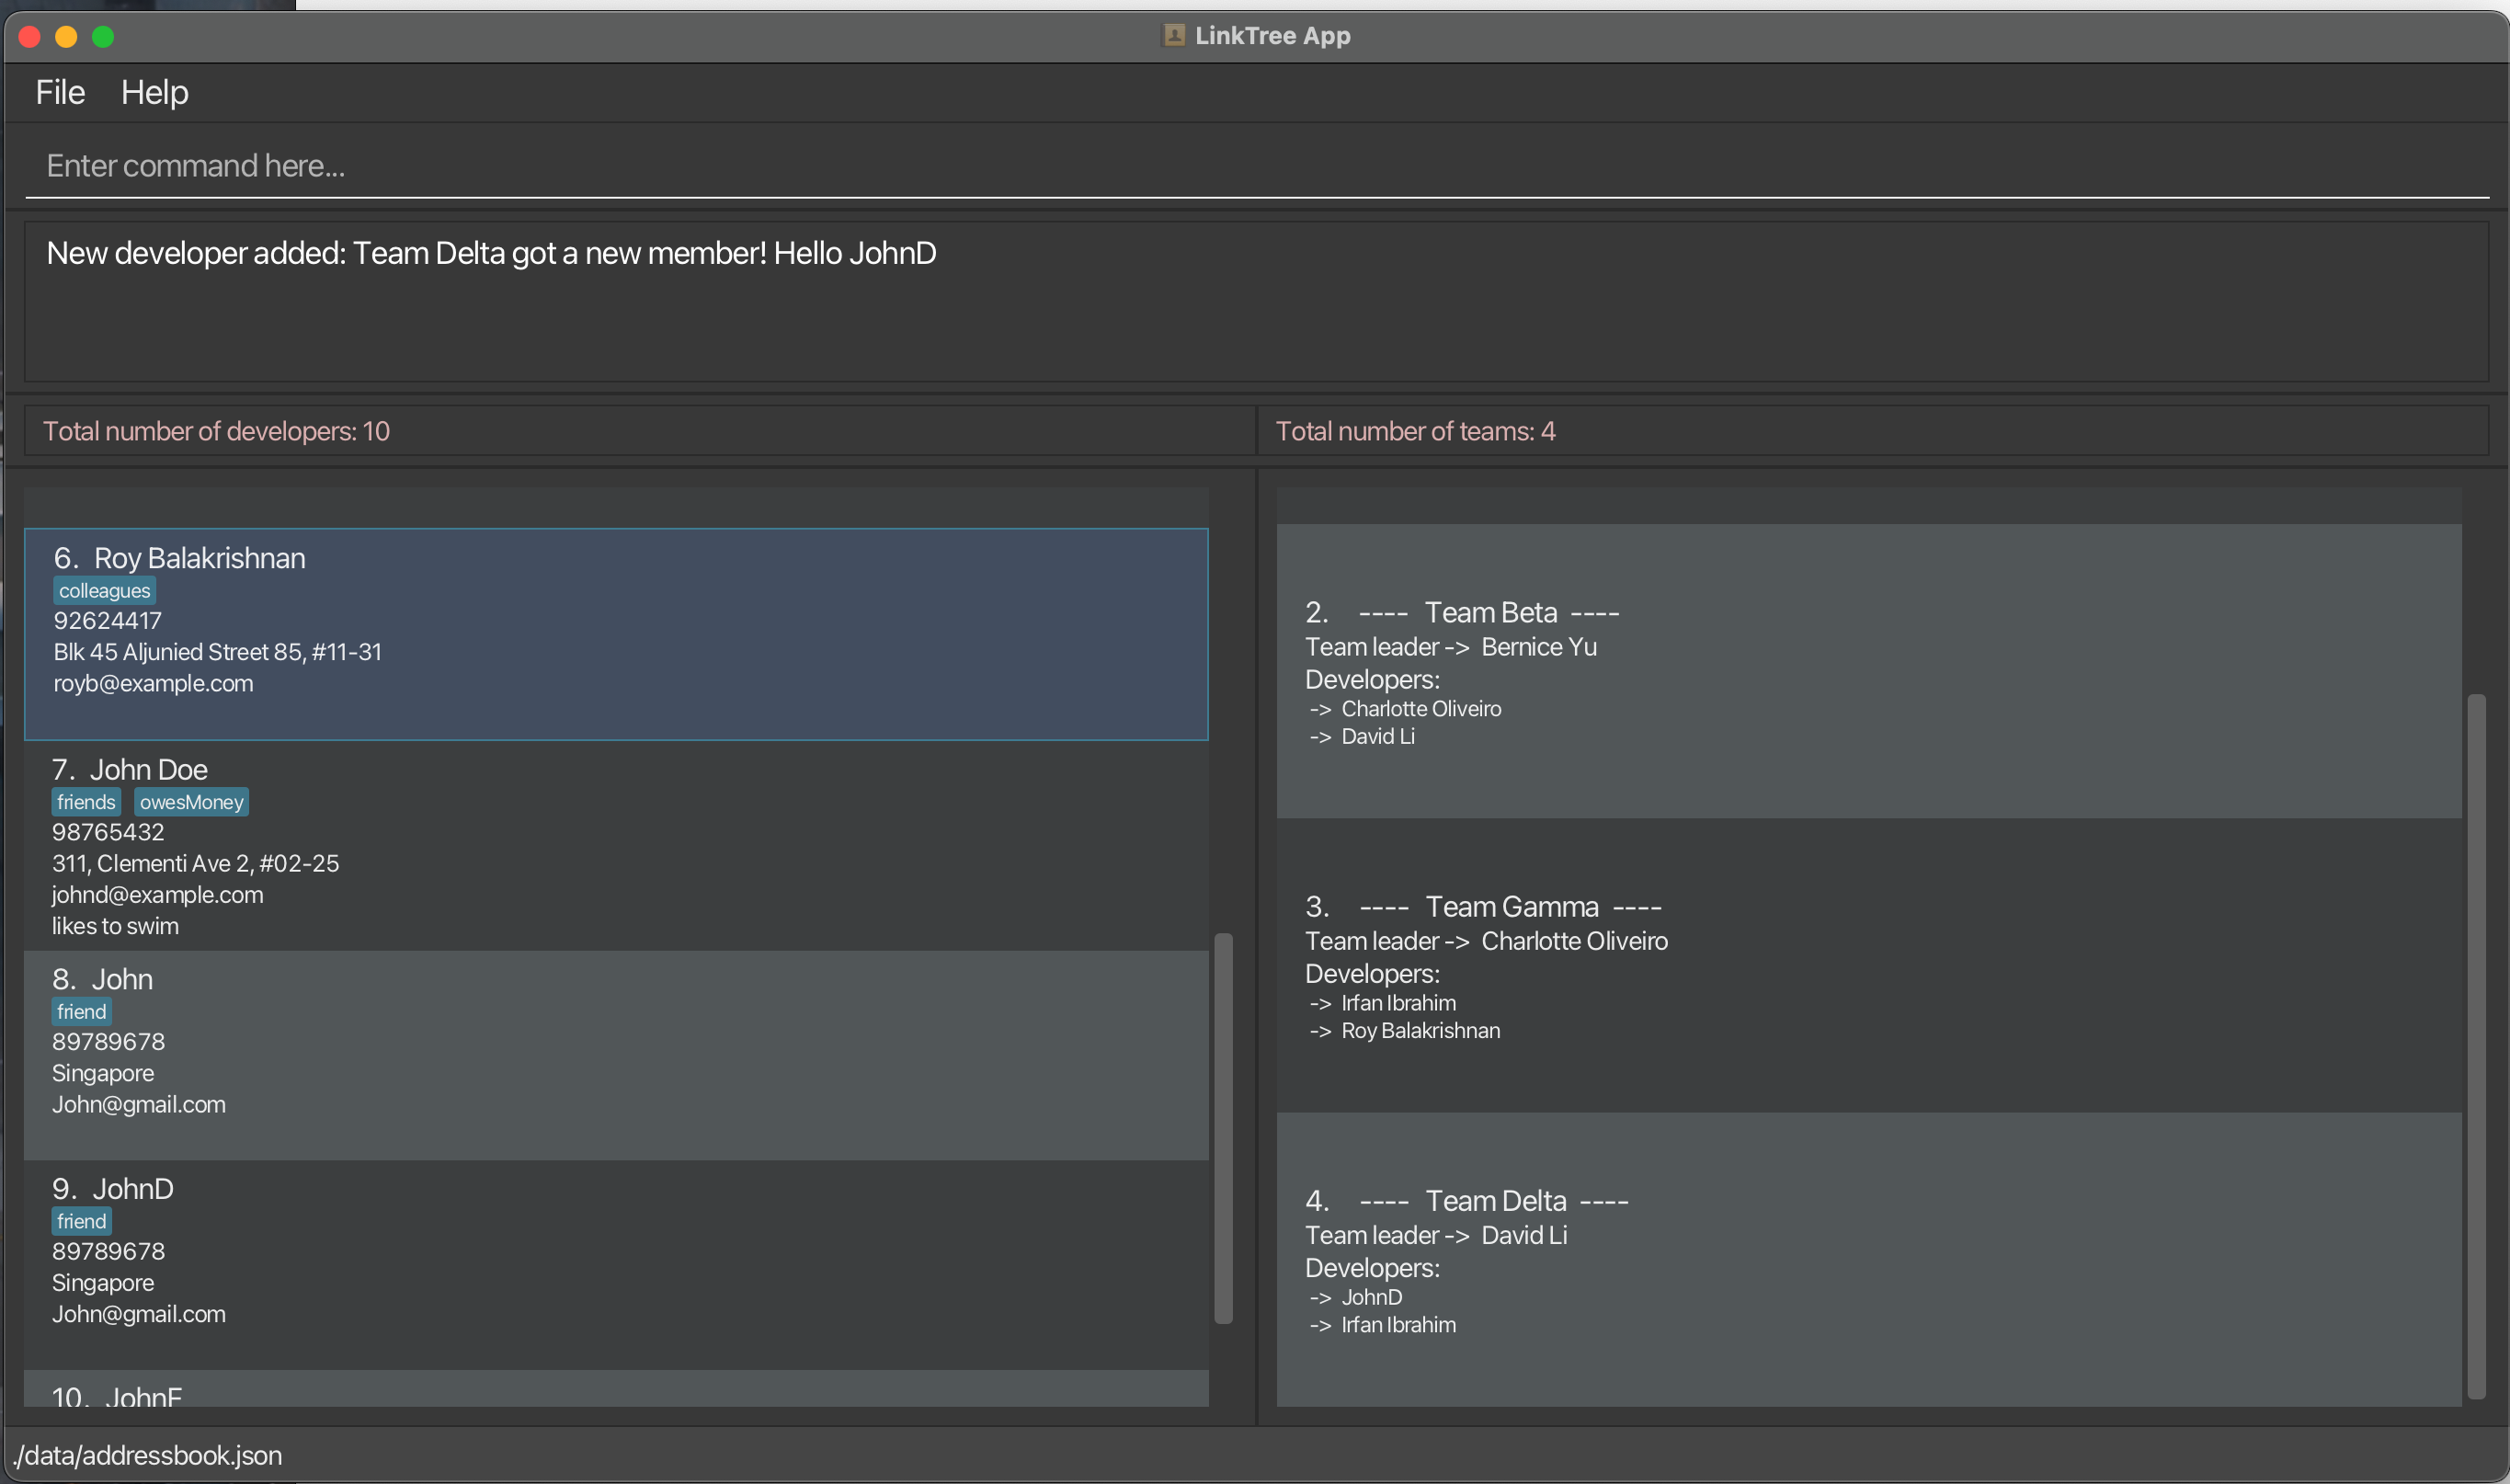Open the File menu
2510x1484 pixels.
(x=60, y=92)
